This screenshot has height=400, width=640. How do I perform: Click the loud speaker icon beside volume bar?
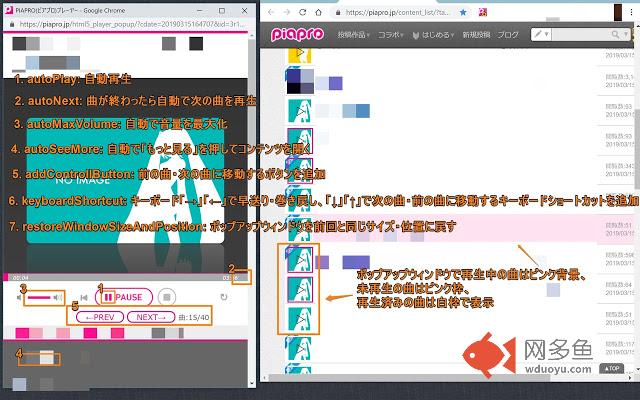[x=58, y=297]
